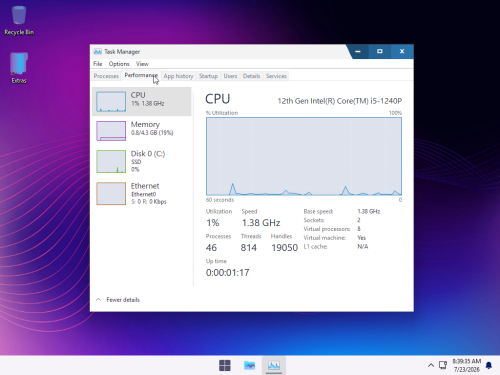Click the network status tray icon
The width and height of the screenshot is (500, 375).
(x=443, y=365)
